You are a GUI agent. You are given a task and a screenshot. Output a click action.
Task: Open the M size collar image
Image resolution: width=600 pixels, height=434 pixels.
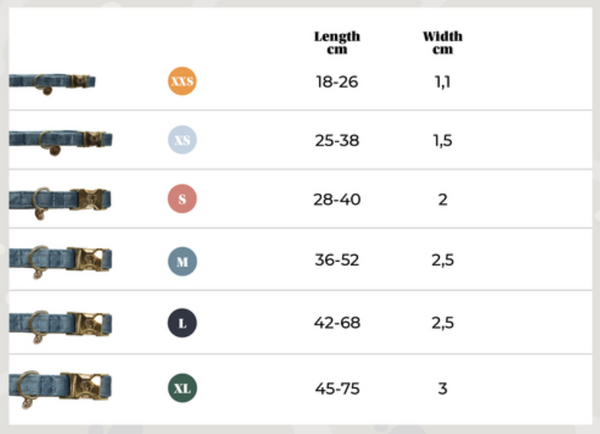[59, 262]
